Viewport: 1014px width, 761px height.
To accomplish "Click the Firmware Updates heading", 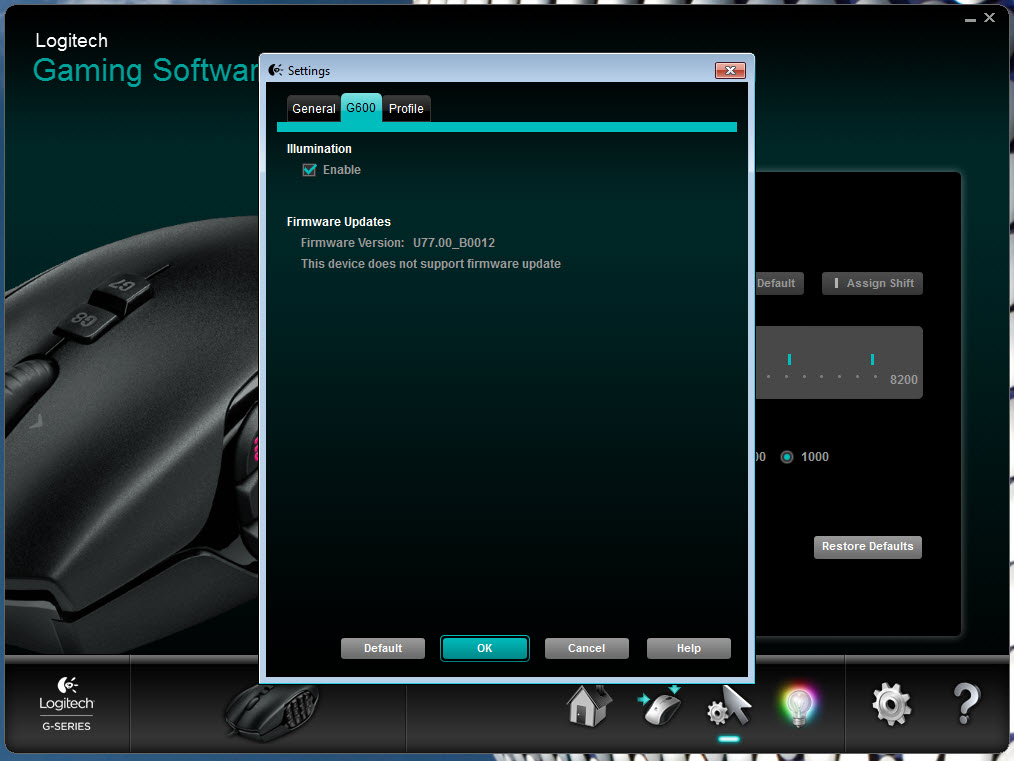I will pos(339,222).
